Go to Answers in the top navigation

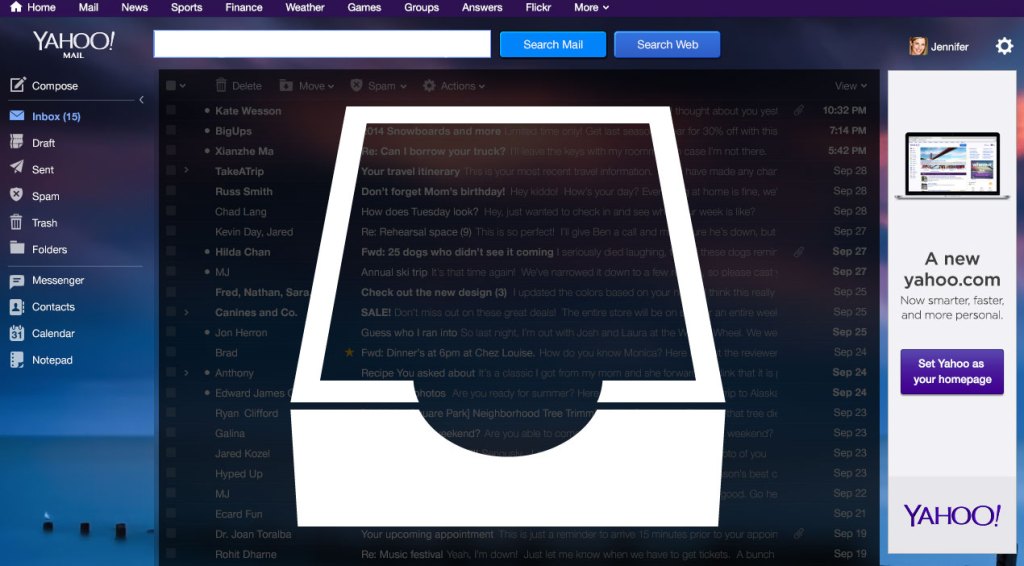pyautogui.click(x=482, y=7)
